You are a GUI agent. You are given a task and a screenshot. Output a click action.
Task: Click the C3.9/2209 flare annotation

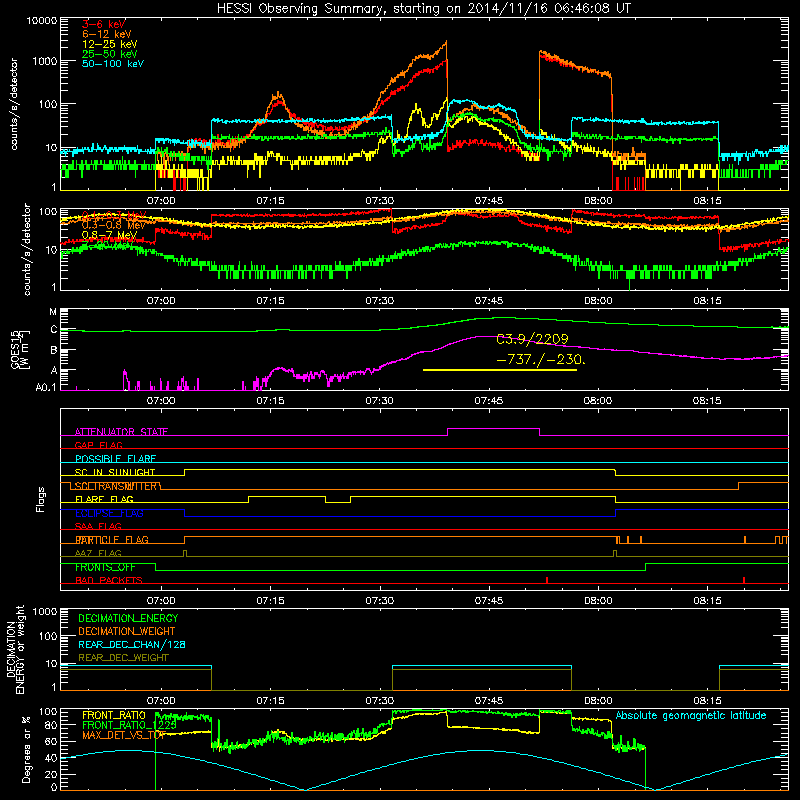[x=532, y=339]
